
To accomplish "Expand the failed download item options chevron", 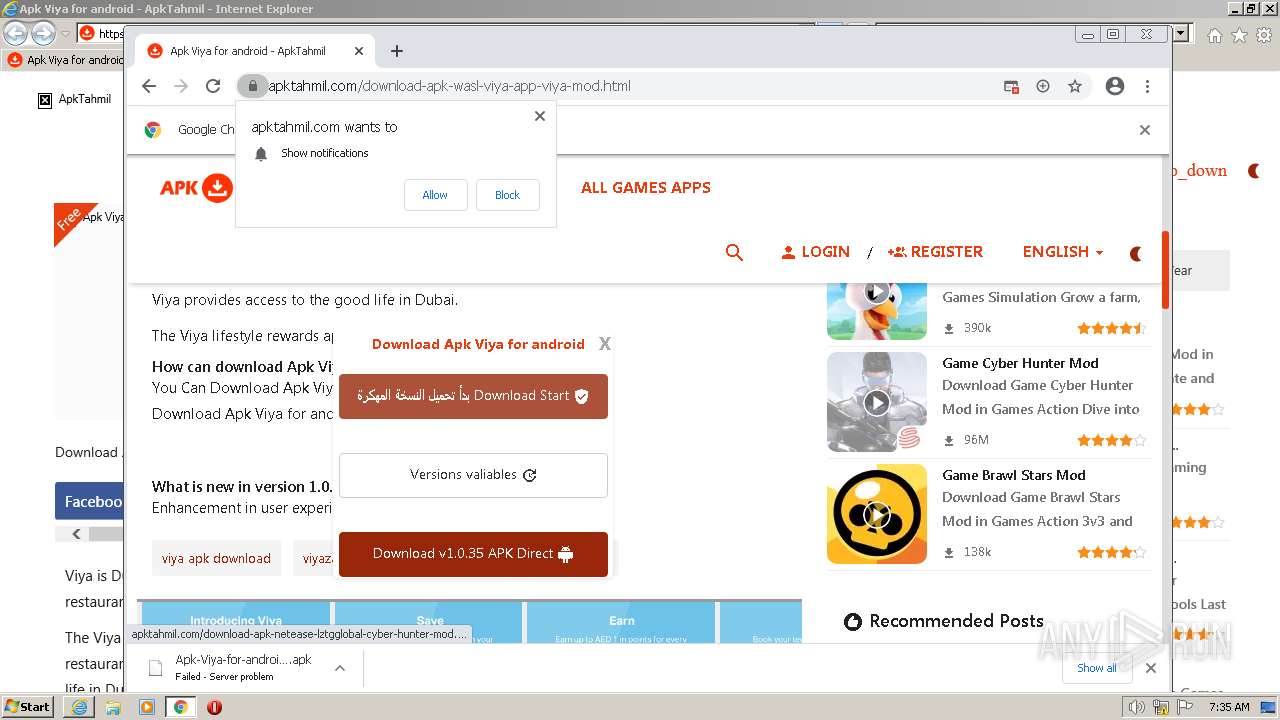I will (x=340, y=668).
